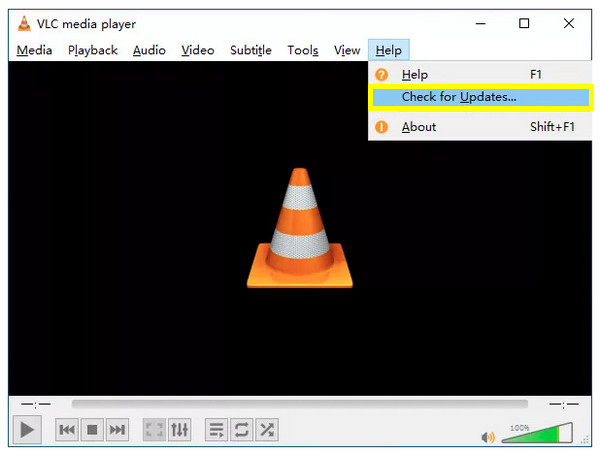Toggle random shuffle playback
This screenshot has width=600, height=454.
(x=267, y=430)
